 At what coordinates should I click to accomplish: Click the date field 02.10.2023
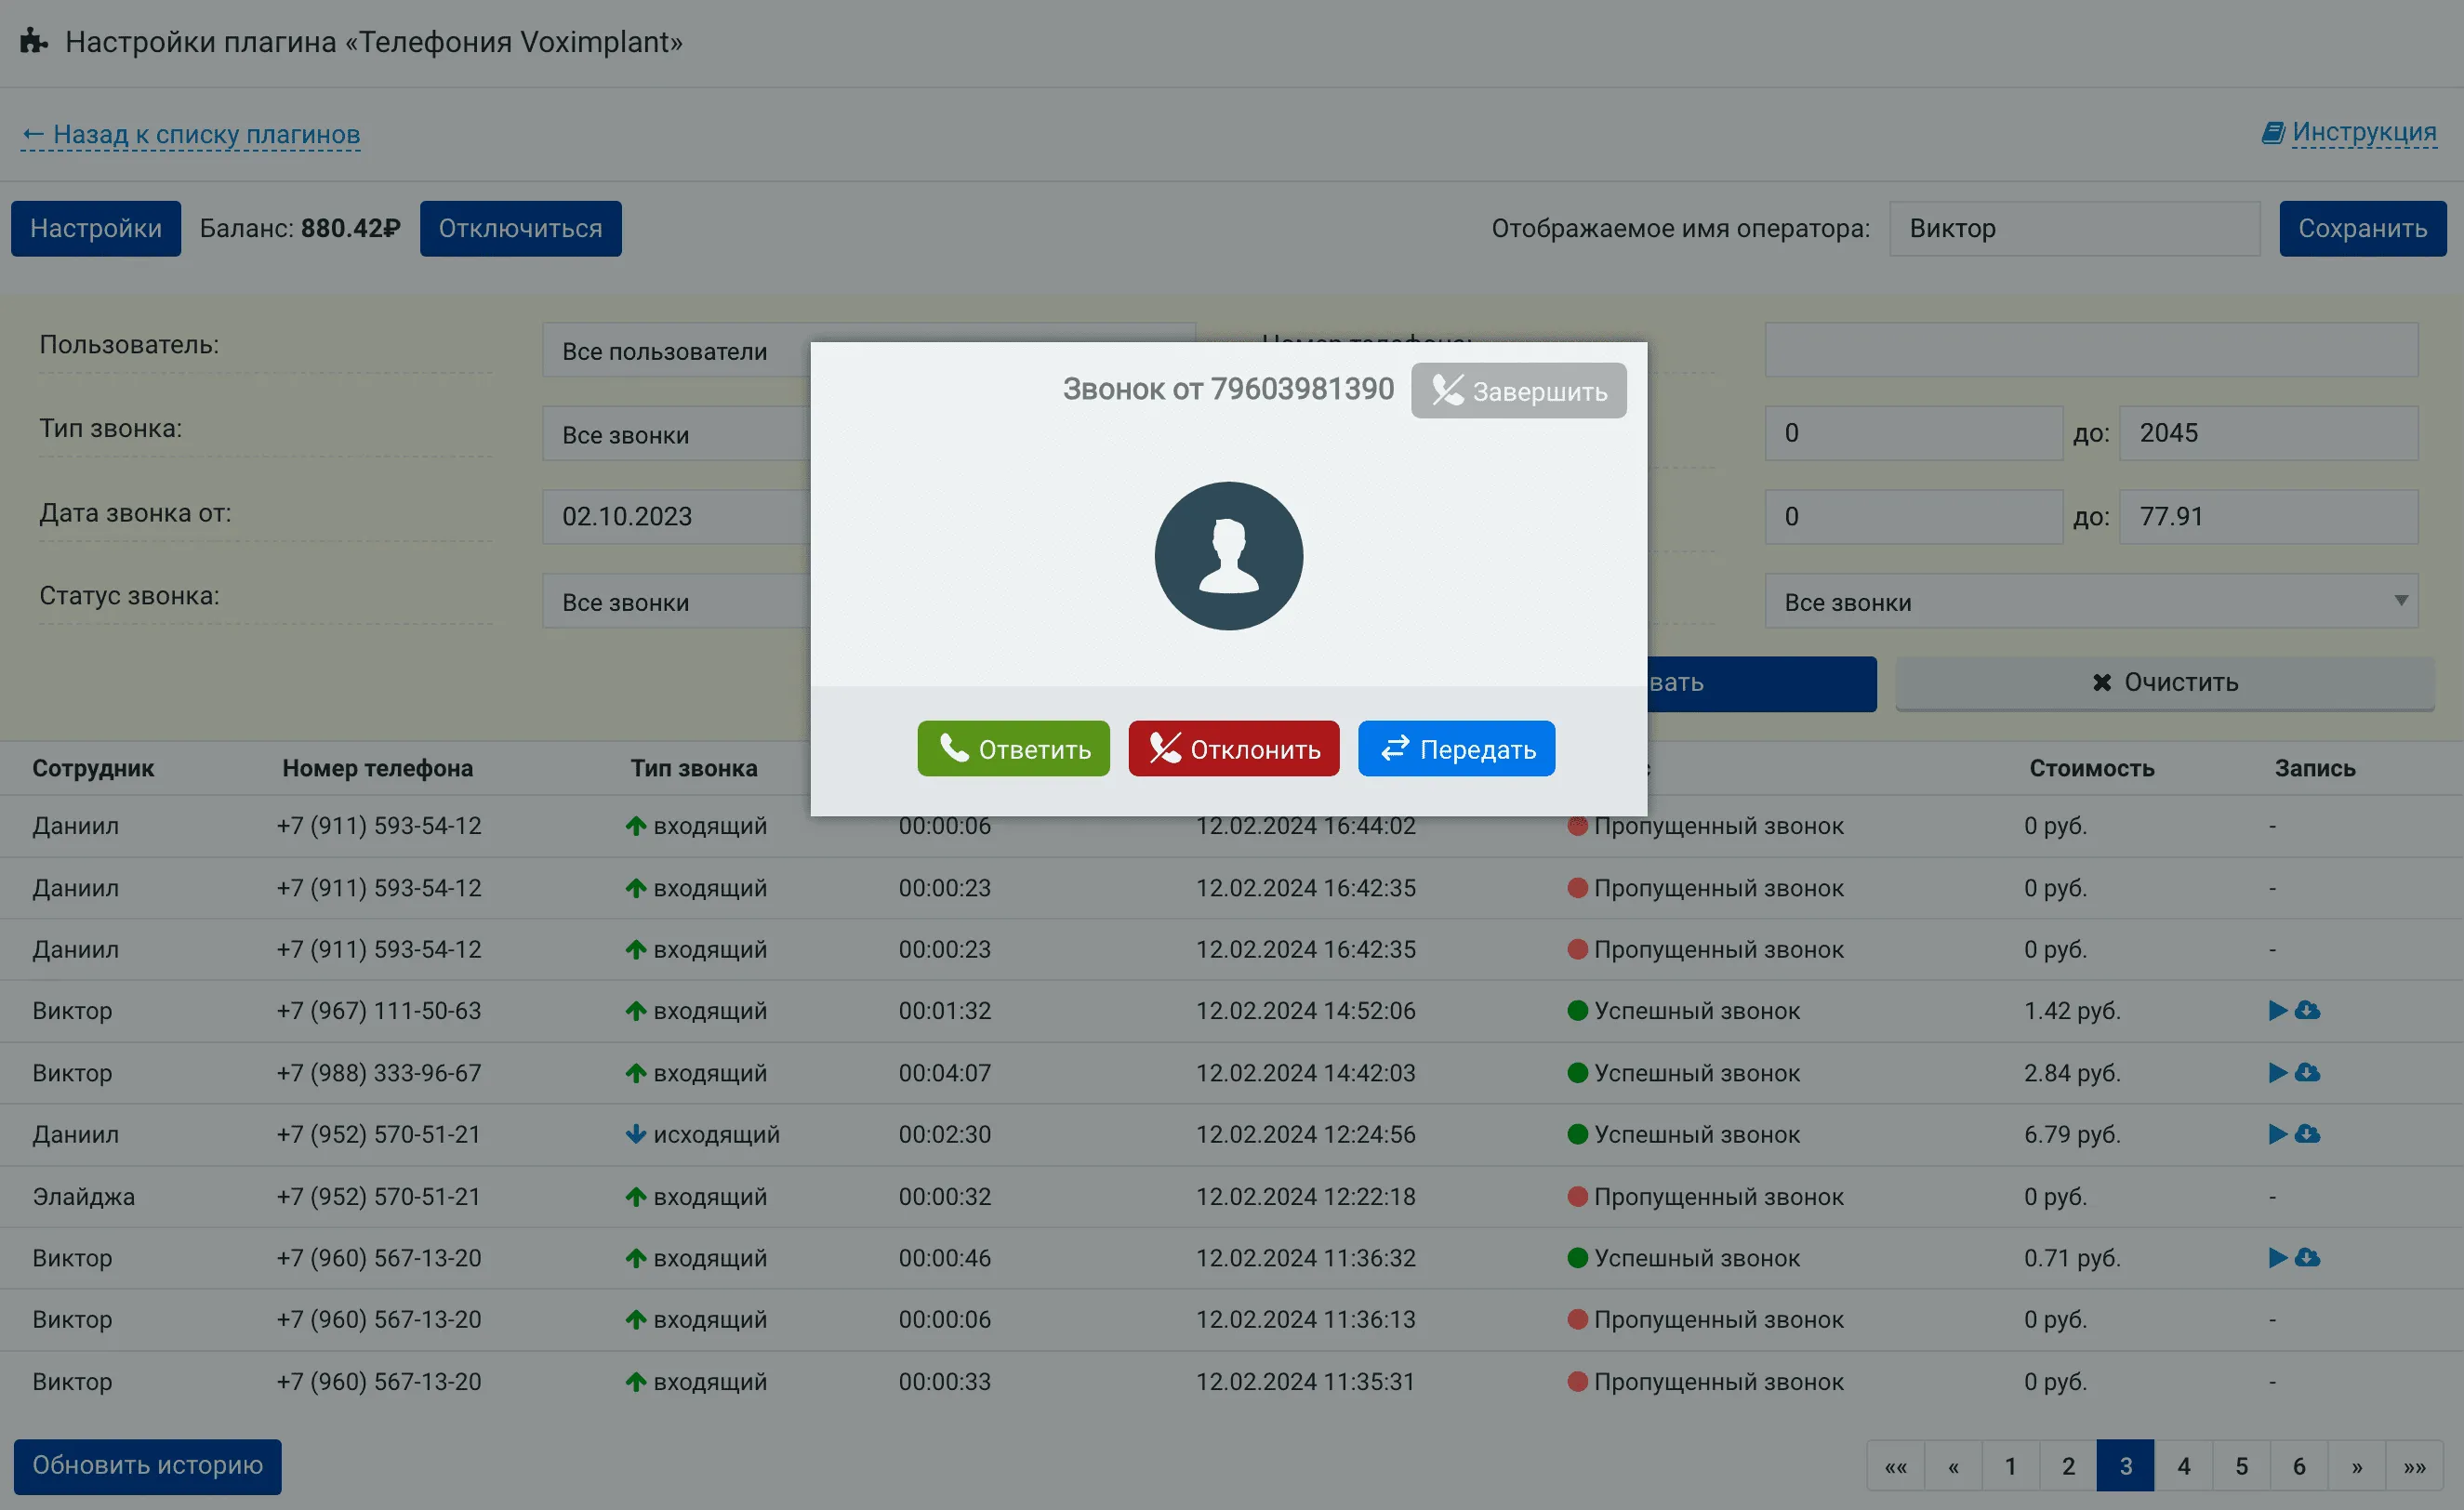(x=676, y=517)
